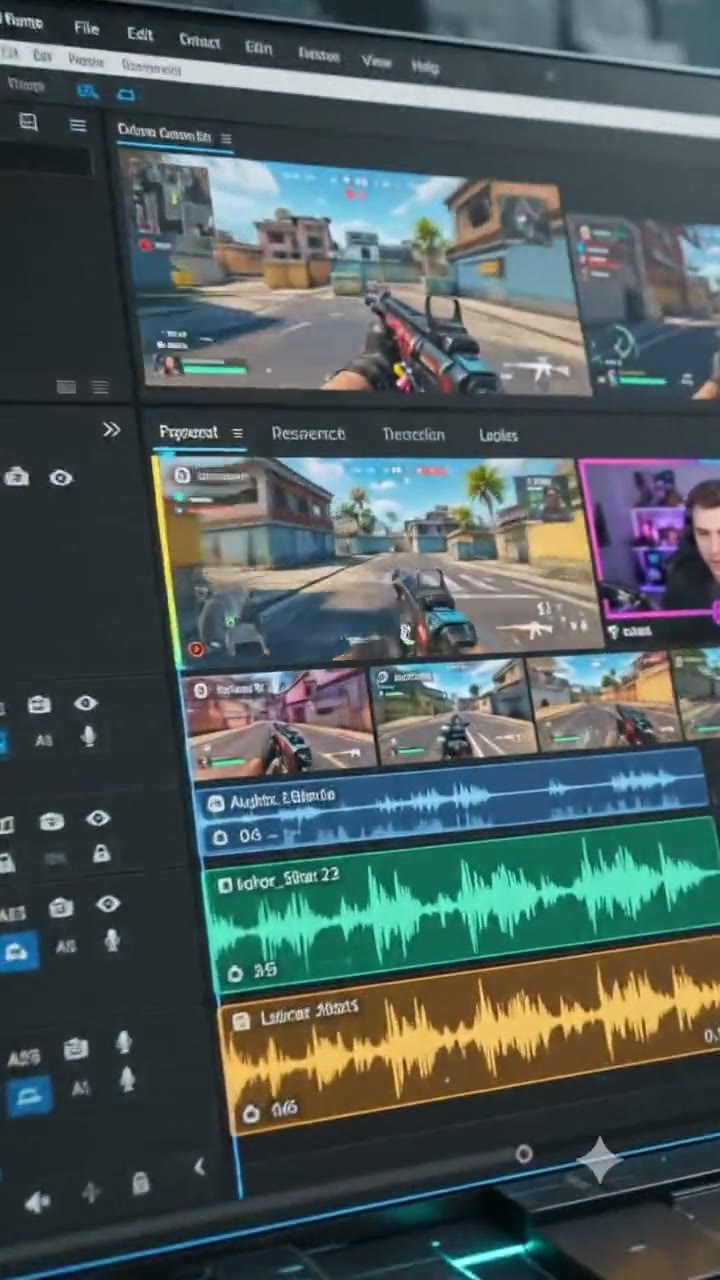The width and height of the screenshot is (720, 1280).
Task: Click the add track plus icon
Action: click(x=91, y=1192)
